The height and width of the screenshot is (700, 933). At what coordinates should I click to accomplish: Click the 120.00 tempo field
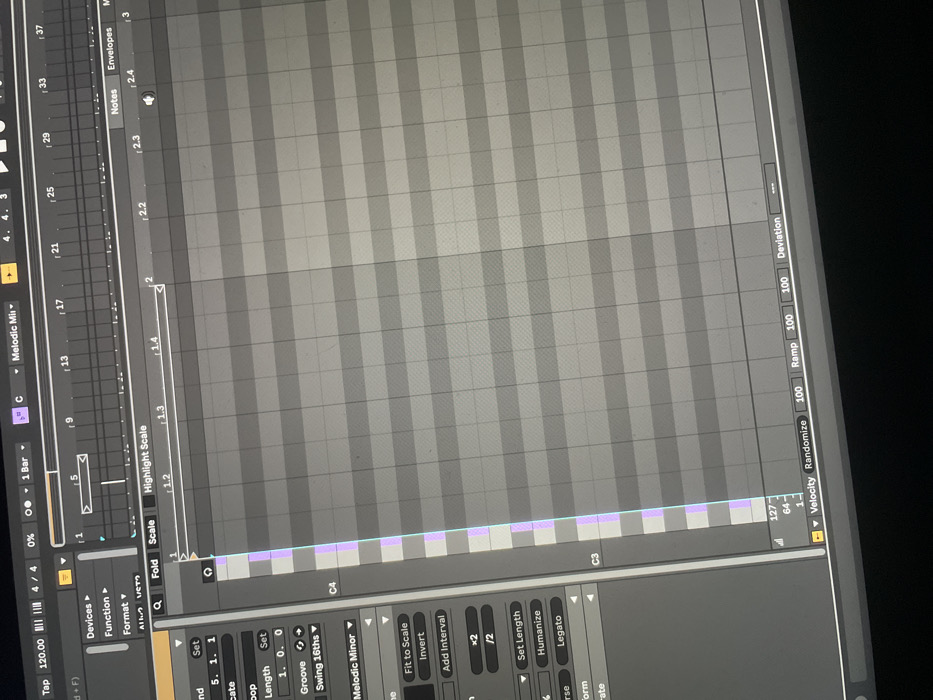[x=41, y=654]
